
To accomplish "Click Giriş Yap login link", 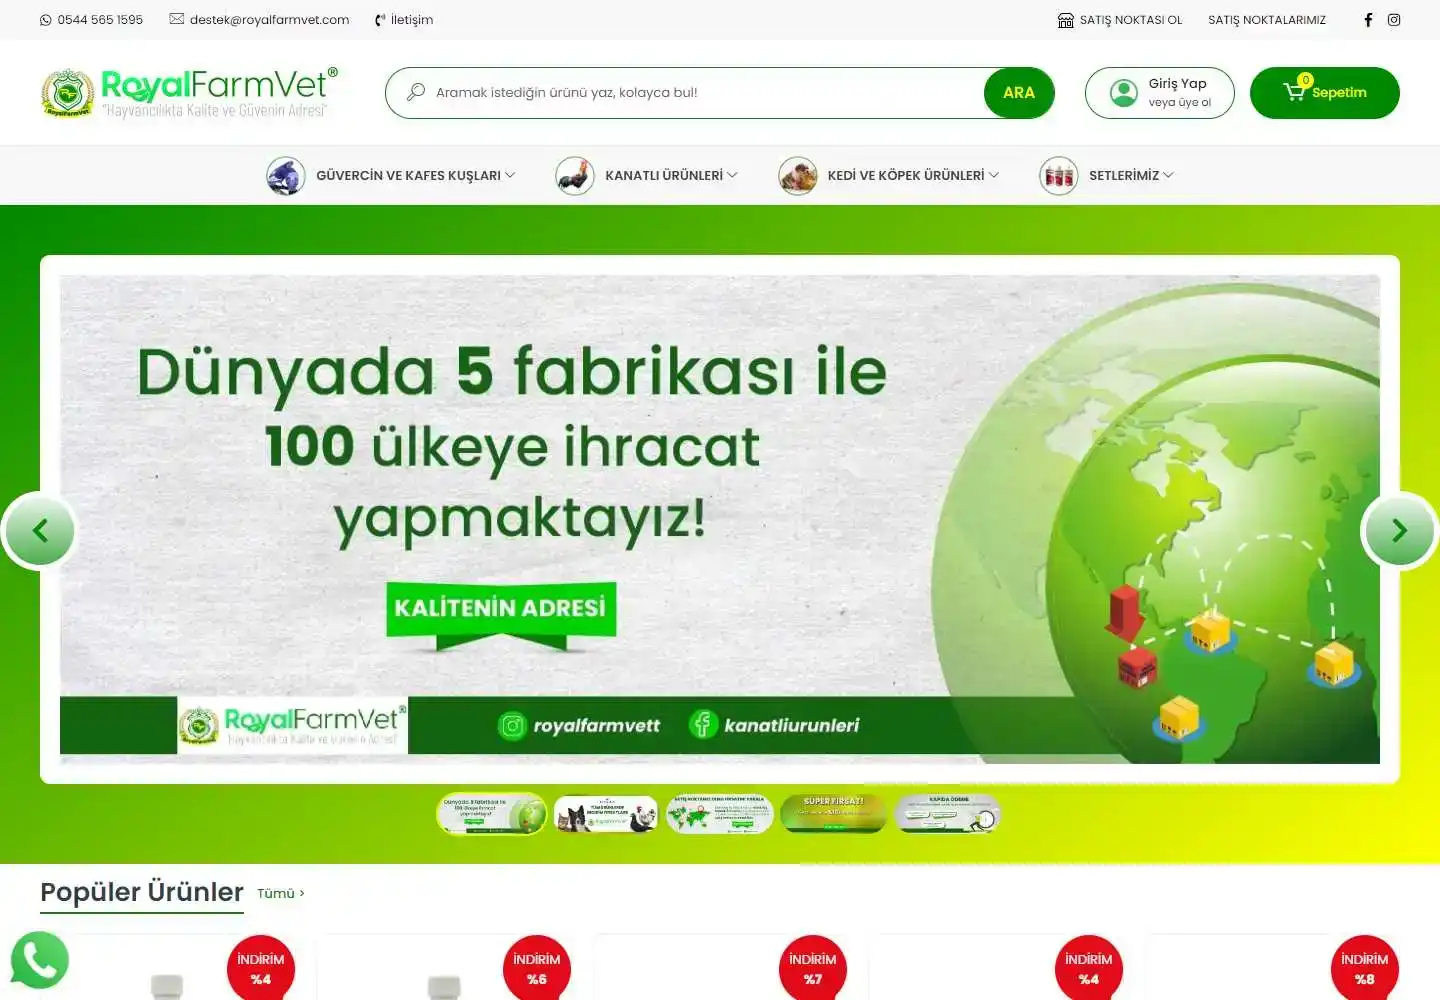I will [1177, 84].
